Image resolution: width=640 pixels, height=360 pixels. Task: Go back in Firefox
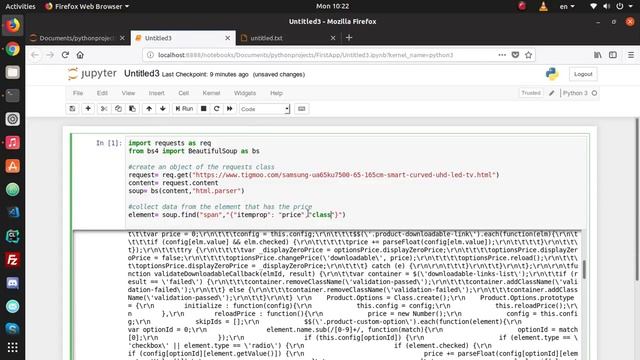pyautogui.click(x=35, y=55)
